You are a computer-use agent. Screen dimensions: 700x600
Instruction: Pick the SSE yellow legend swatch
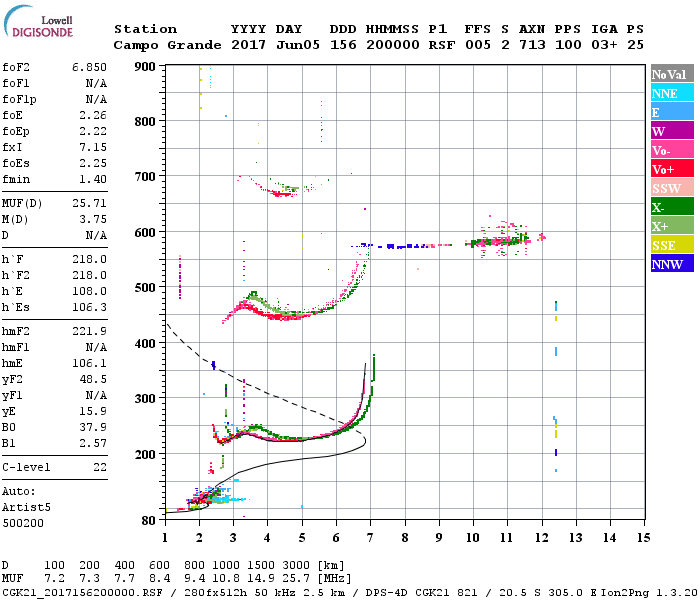tap(671, 246)
